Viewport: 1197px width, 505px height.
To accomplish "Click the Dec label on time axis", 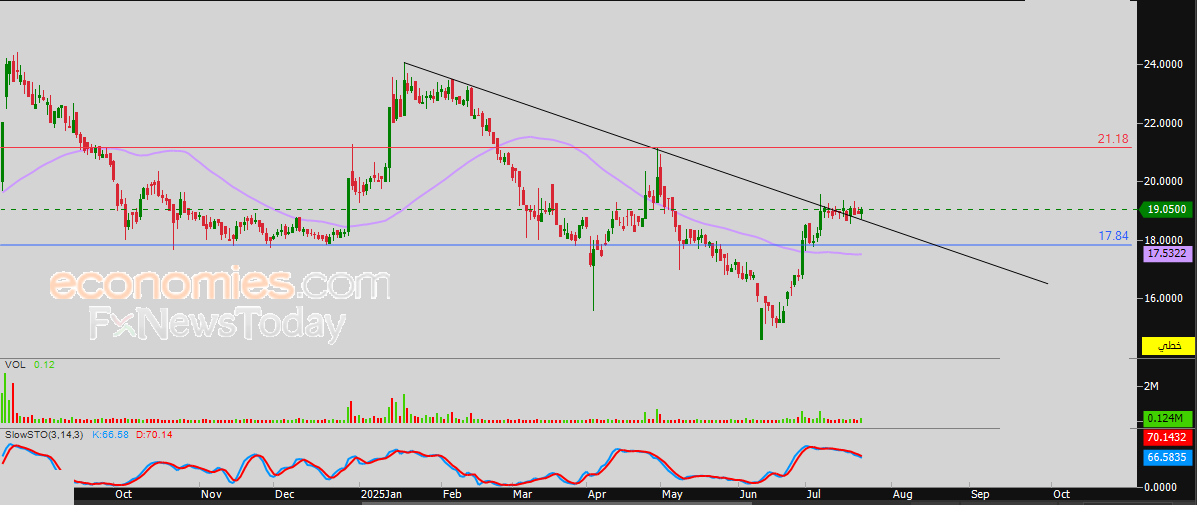I will 284,494.
